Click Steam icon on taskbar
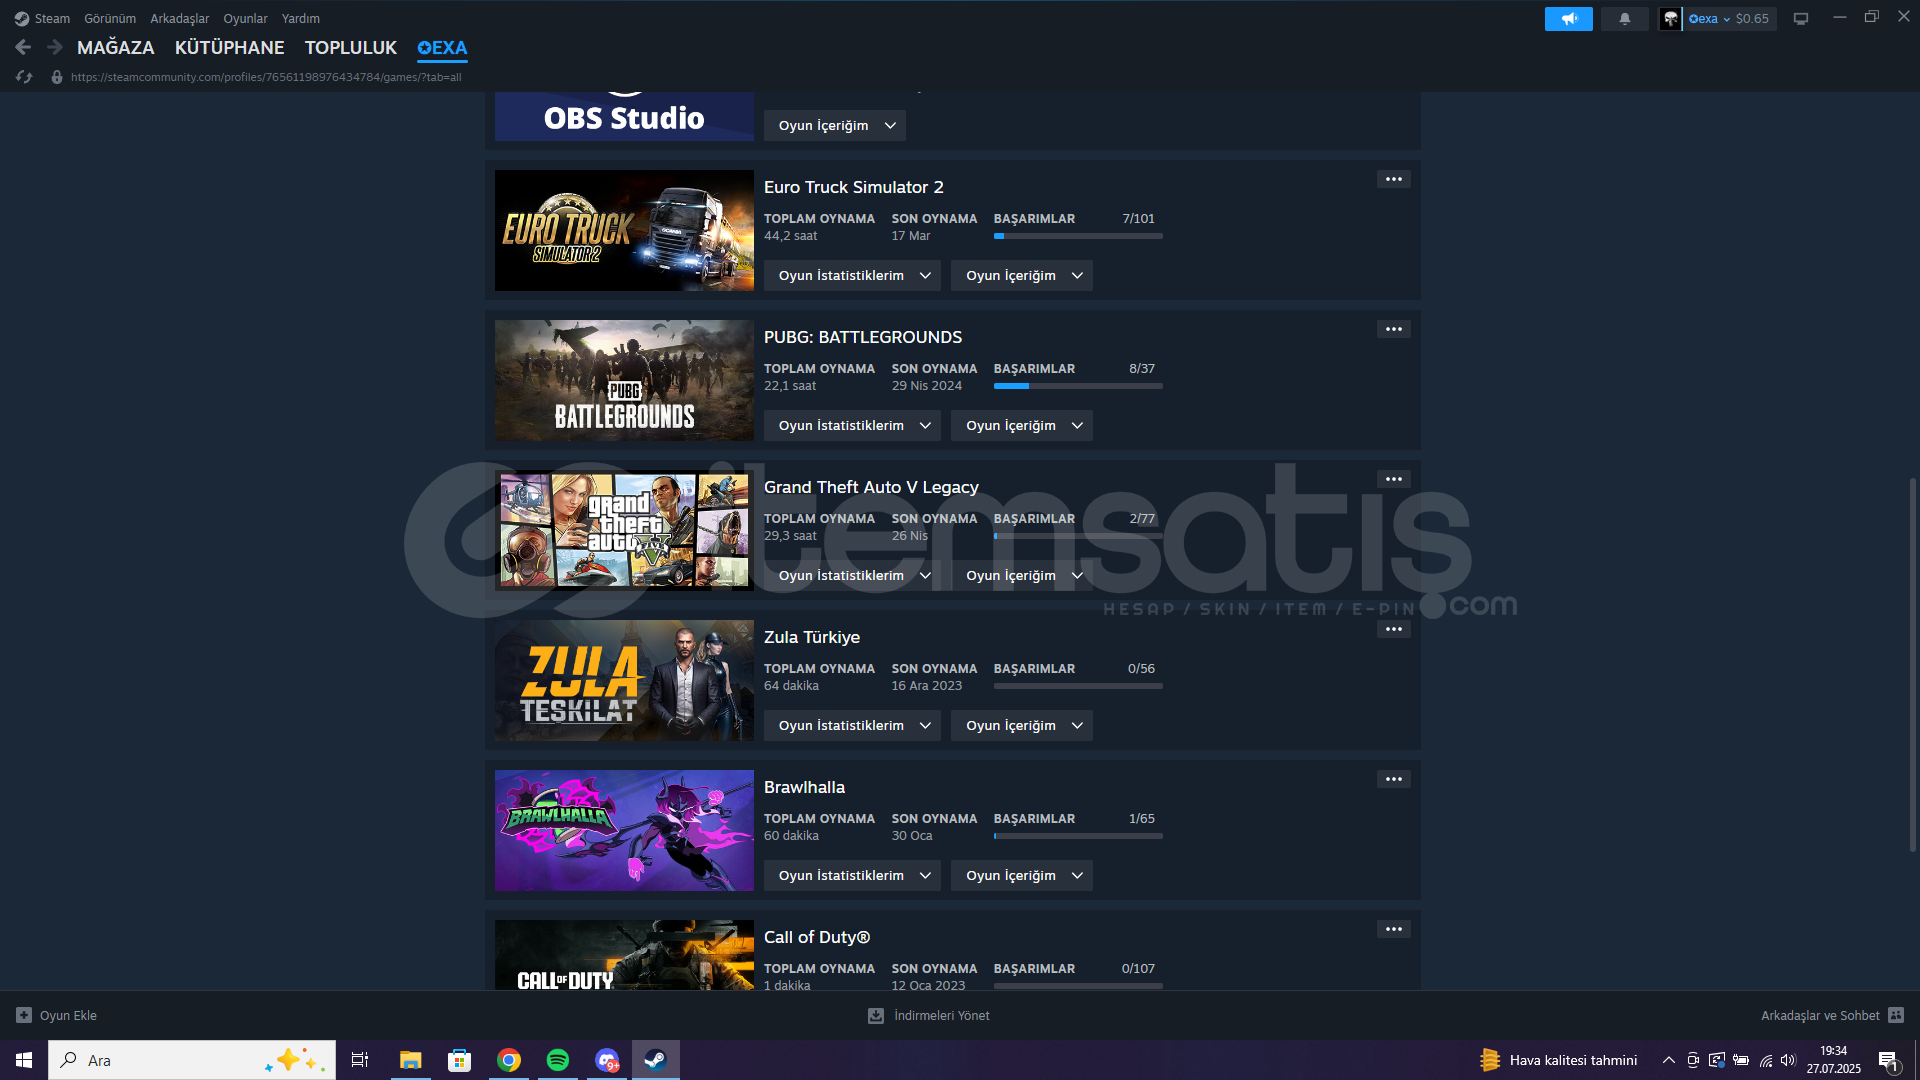This screenshot has height=1080, width=1920. [655, 1060]
